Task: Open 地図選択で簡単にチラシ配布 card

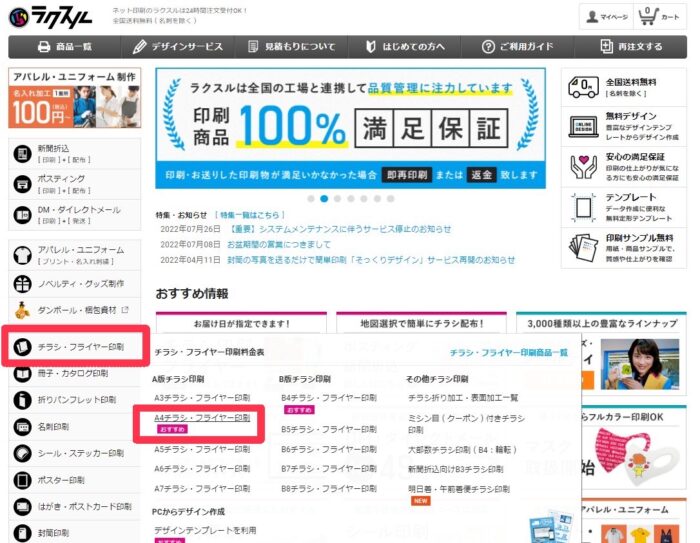Action: (421, 323)
